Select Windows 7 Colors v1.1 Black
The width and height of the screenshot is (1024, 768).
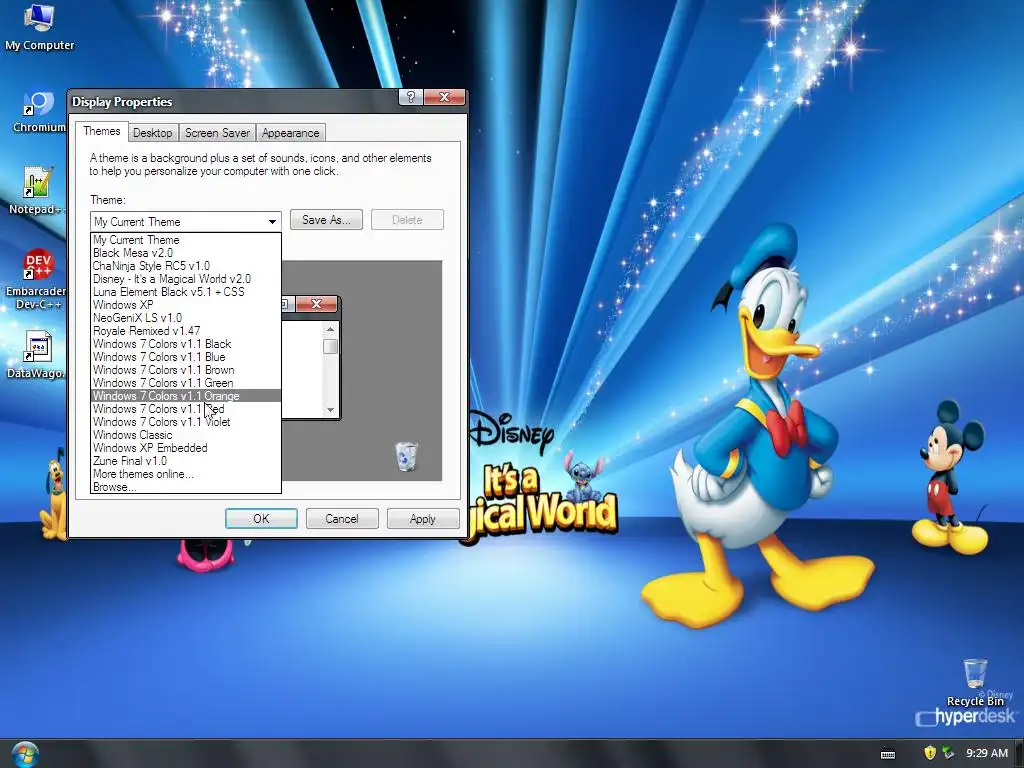[x=185, y=344]
